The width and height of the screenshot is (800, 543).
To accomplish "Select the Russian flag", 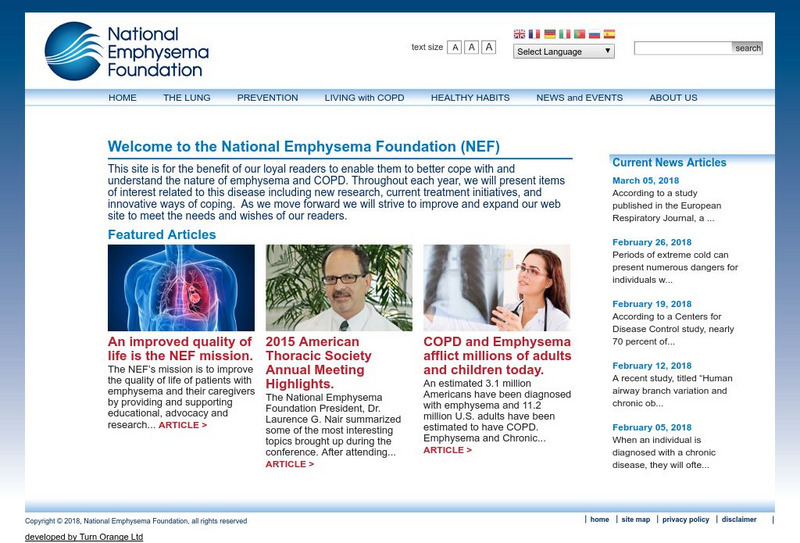I will pos(594,34).
